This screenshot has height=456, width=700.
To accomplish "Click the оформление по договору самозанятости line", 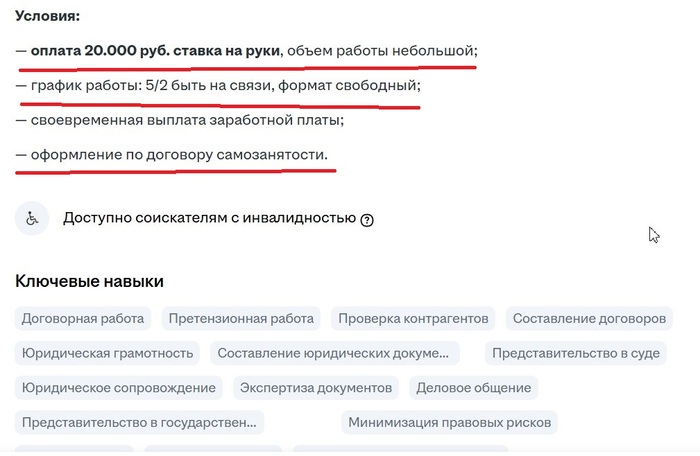I will coord(171,156).
